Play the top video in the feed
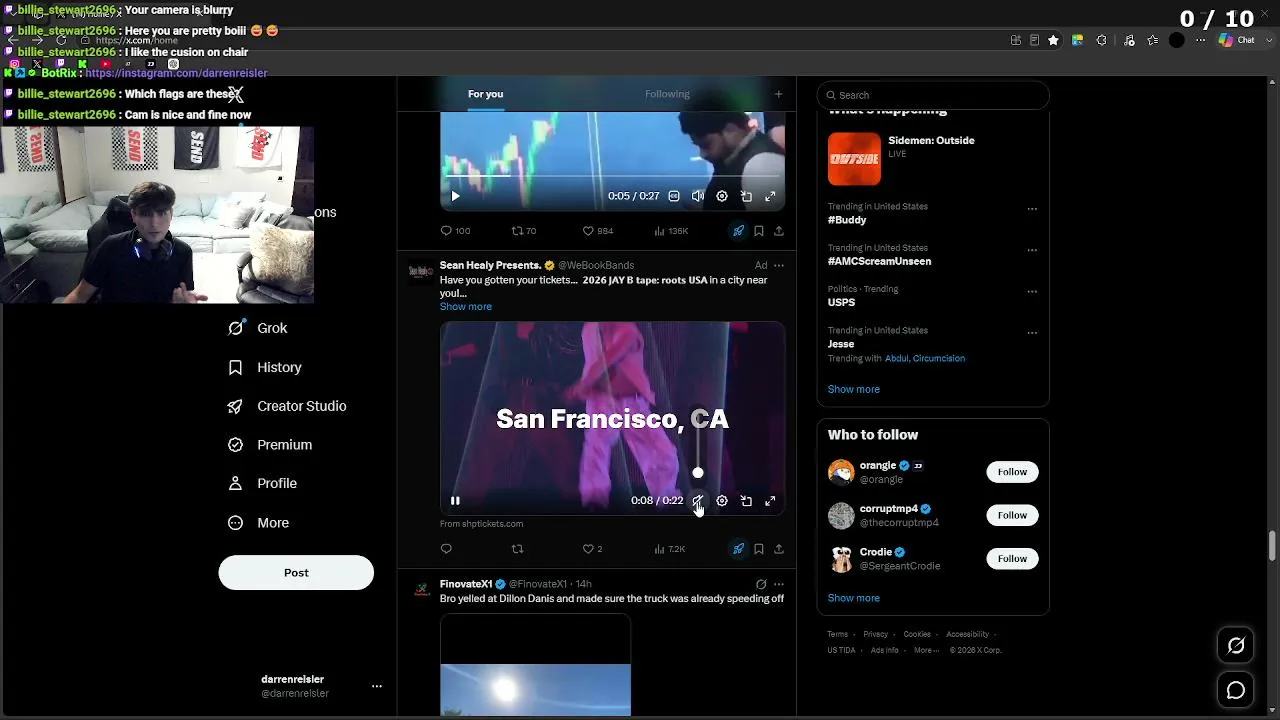This screenshot has height=720, width=1280. [455, 196]
